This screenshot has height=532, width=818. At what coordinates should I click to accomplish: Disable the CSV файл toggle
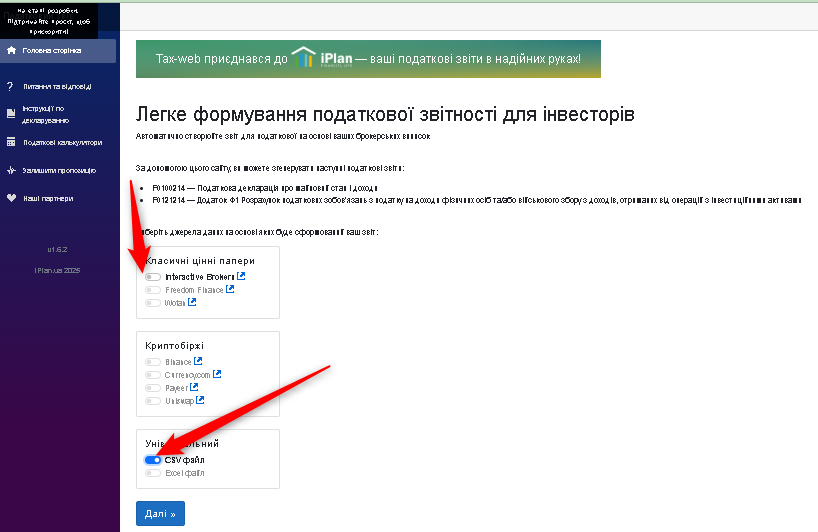pyautogui.click(x=153, y=460)
